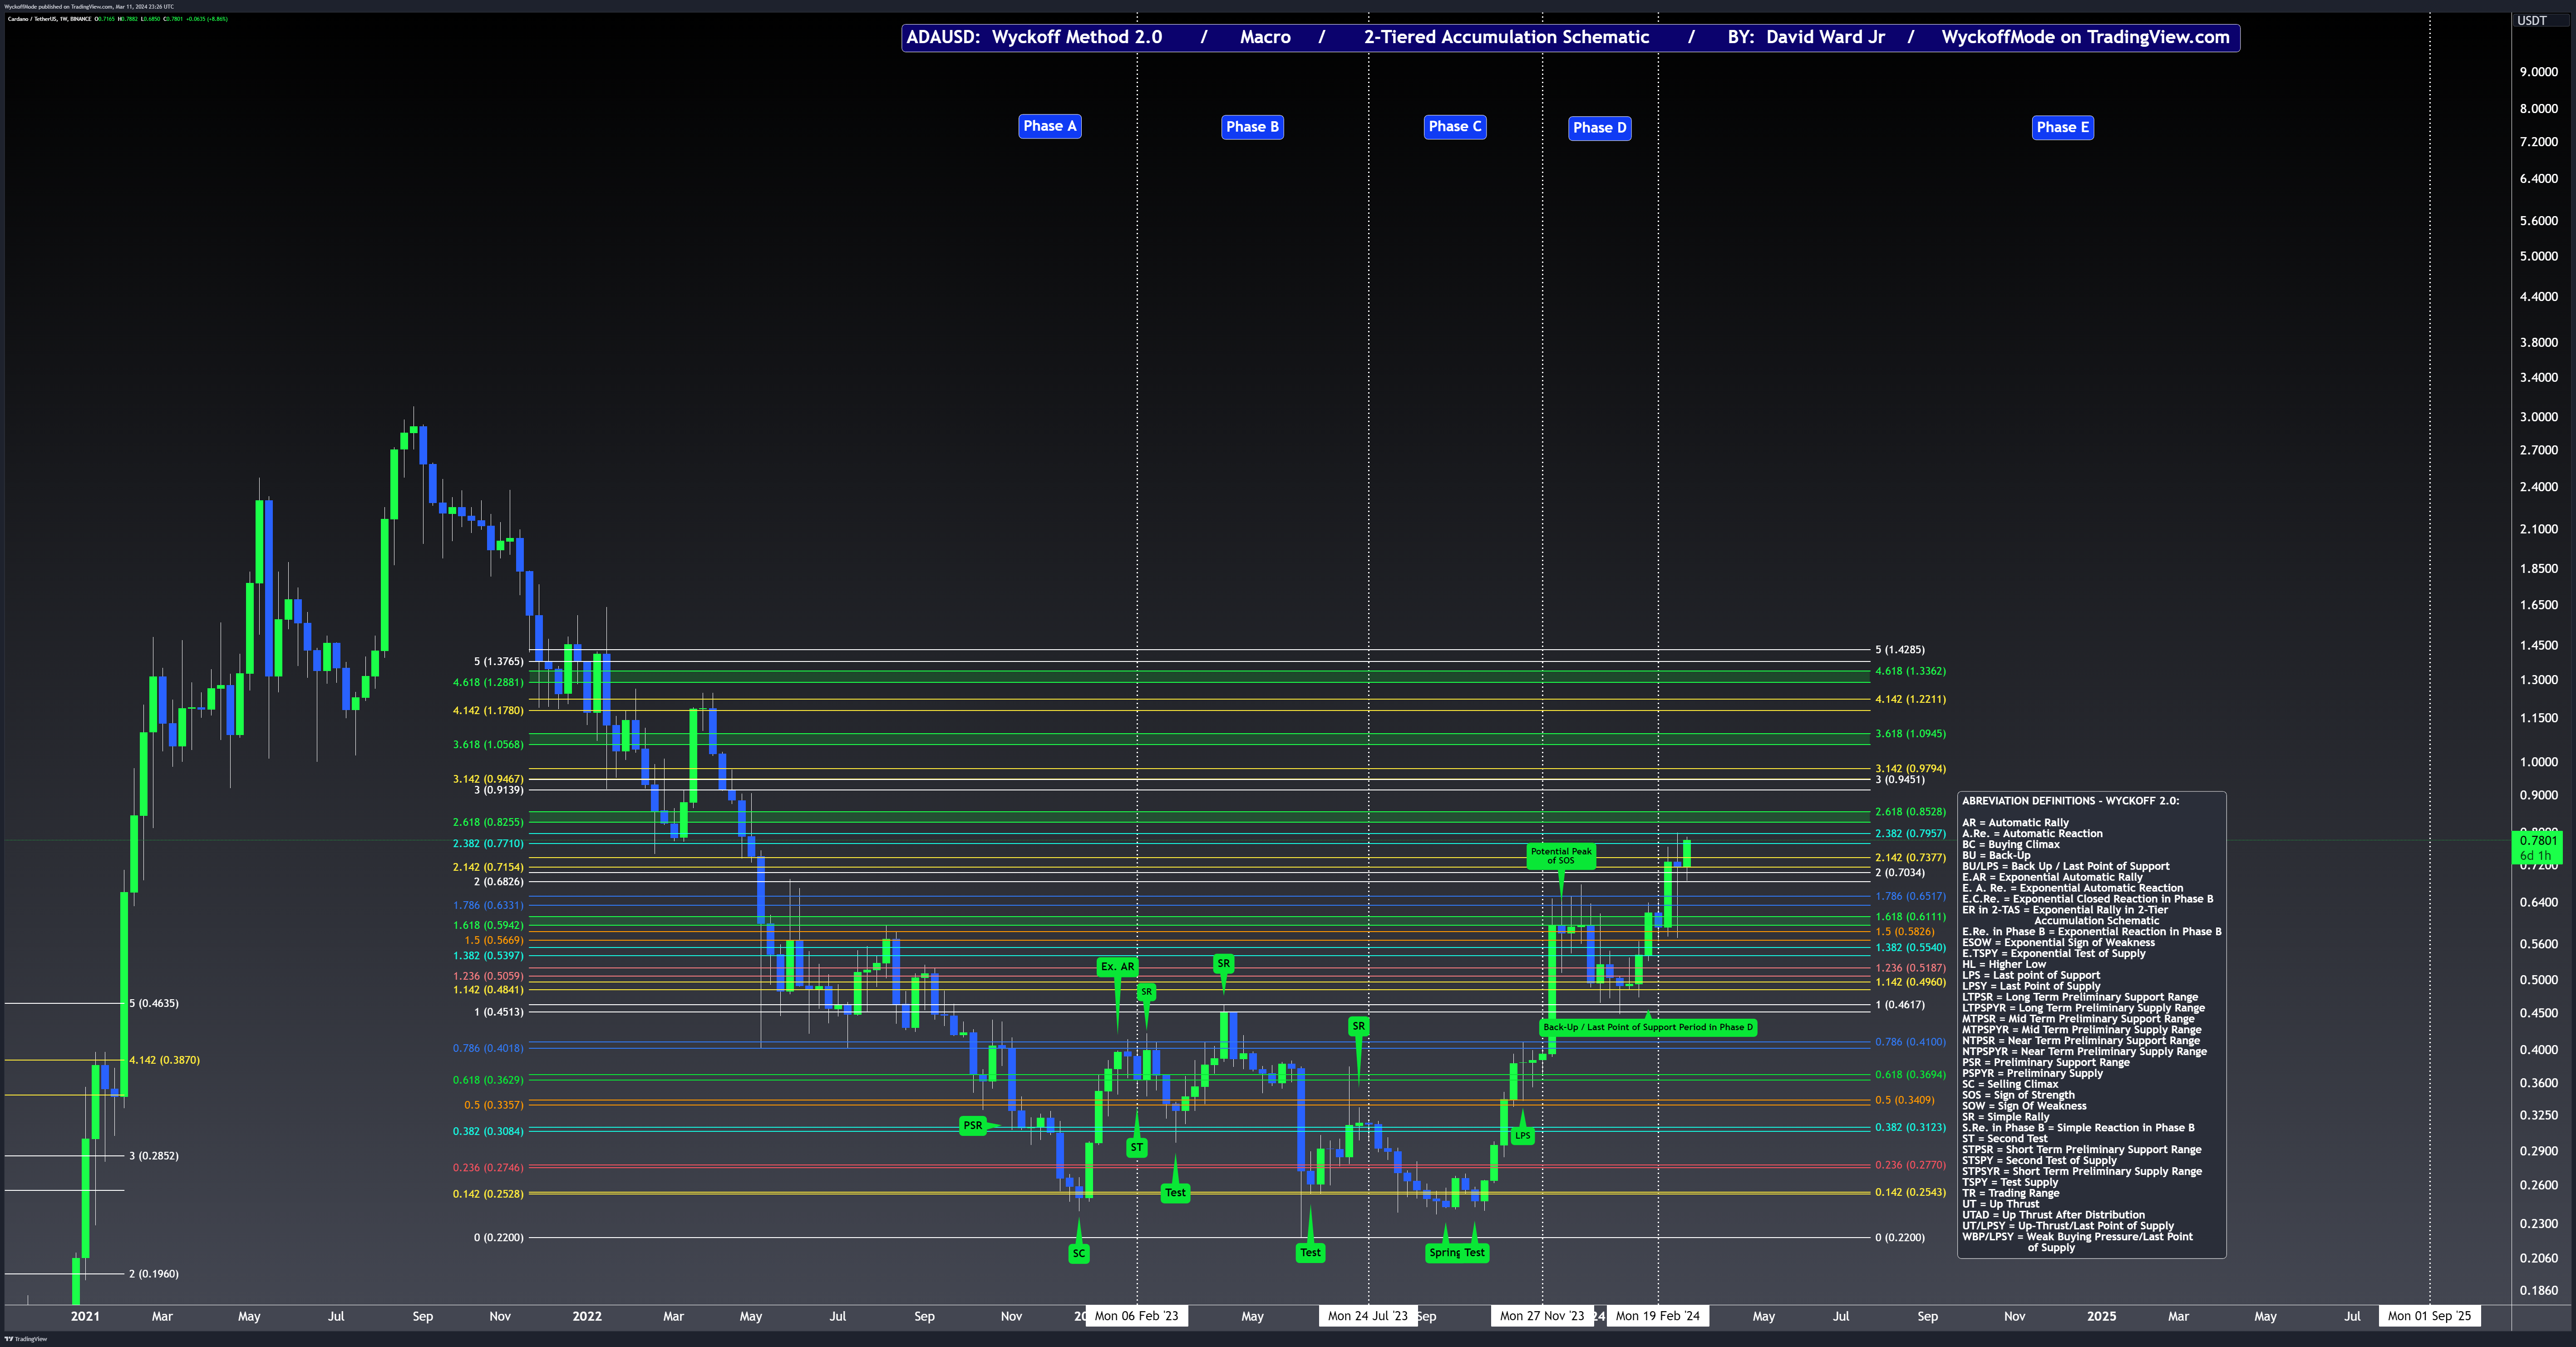
Task: Select the Phase C label
Action: point(1454,126)
